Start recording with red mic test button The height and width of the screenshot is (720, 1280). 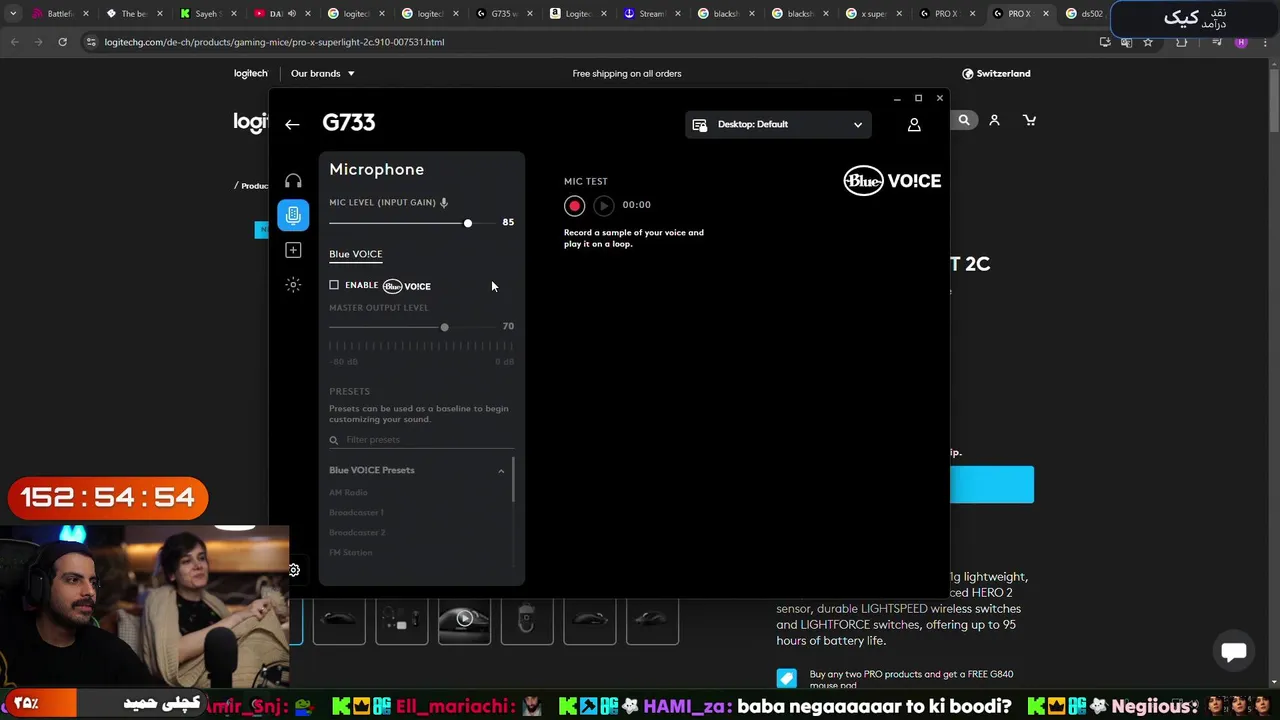point(574,205)
